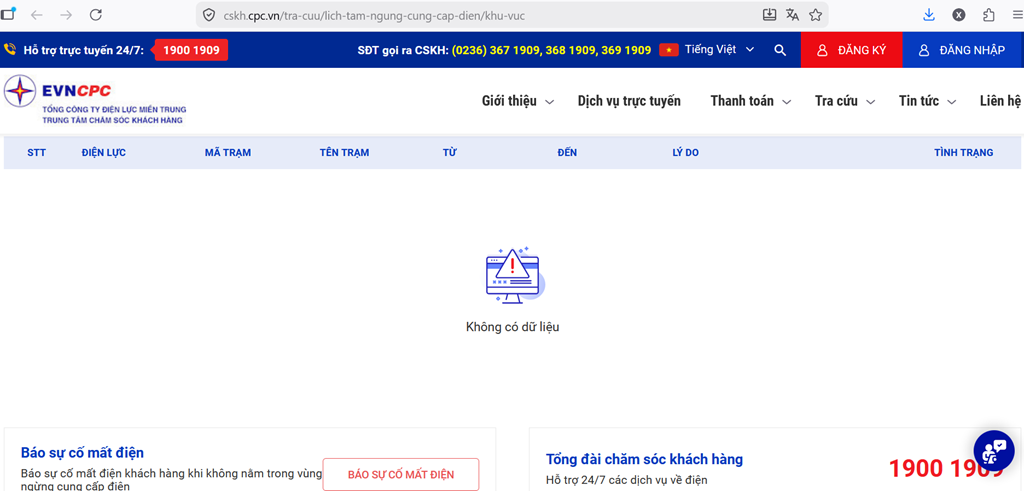Expand the Tra cứu menu
Screen dimensions: 1024x491
[x=845, y=101]
